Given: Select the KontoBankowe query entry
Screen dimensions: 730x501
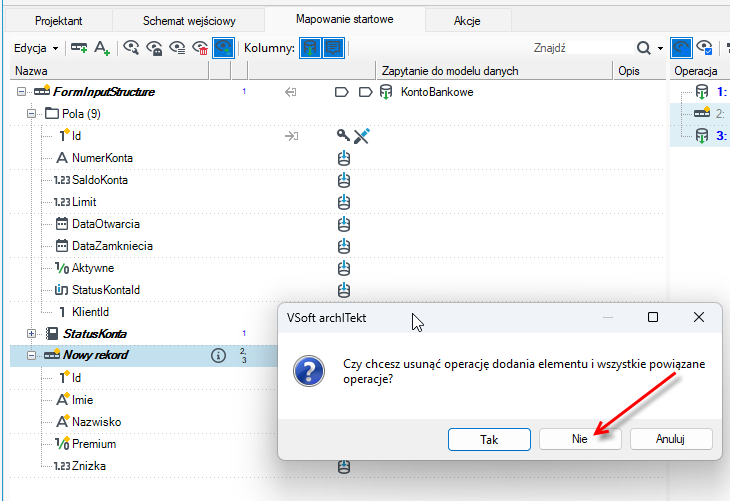Looking at the screenshot, I should click(437, 92).
